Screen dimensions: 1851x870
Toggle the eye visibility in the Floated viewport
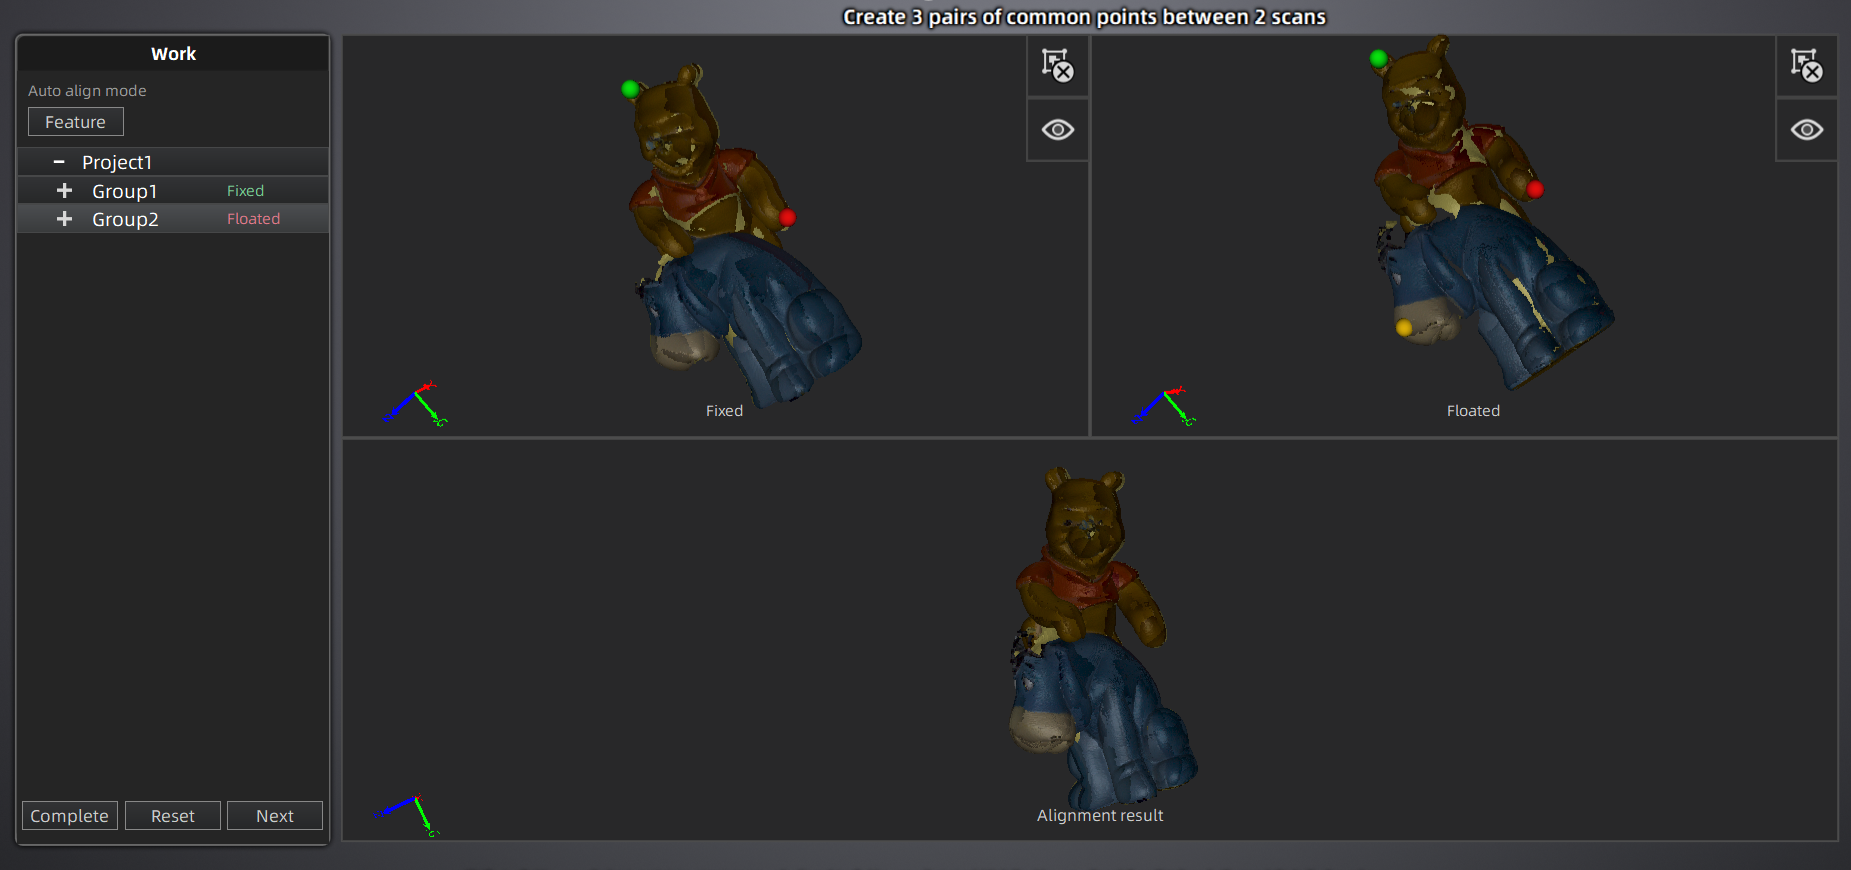tap(1806, 130)
